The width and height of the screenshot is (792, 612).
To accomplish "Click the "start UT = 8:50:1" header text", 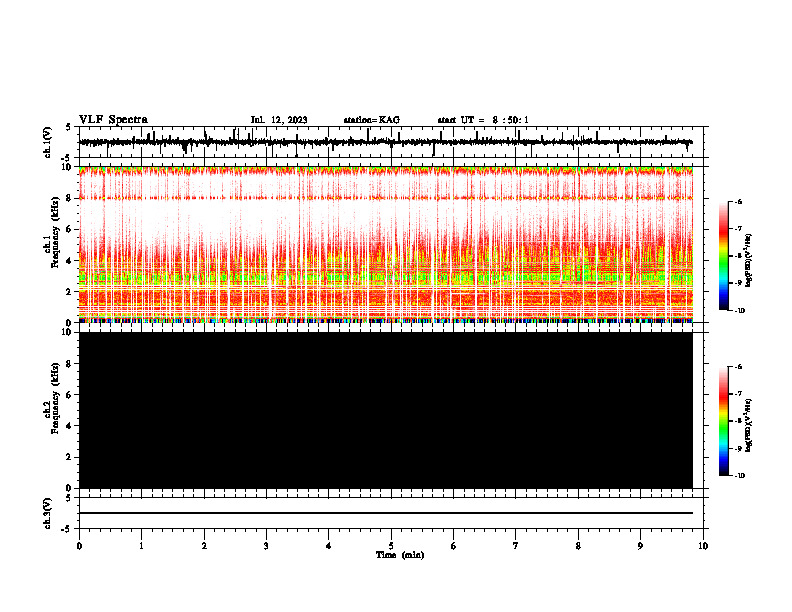I will (x=483, y=120).
